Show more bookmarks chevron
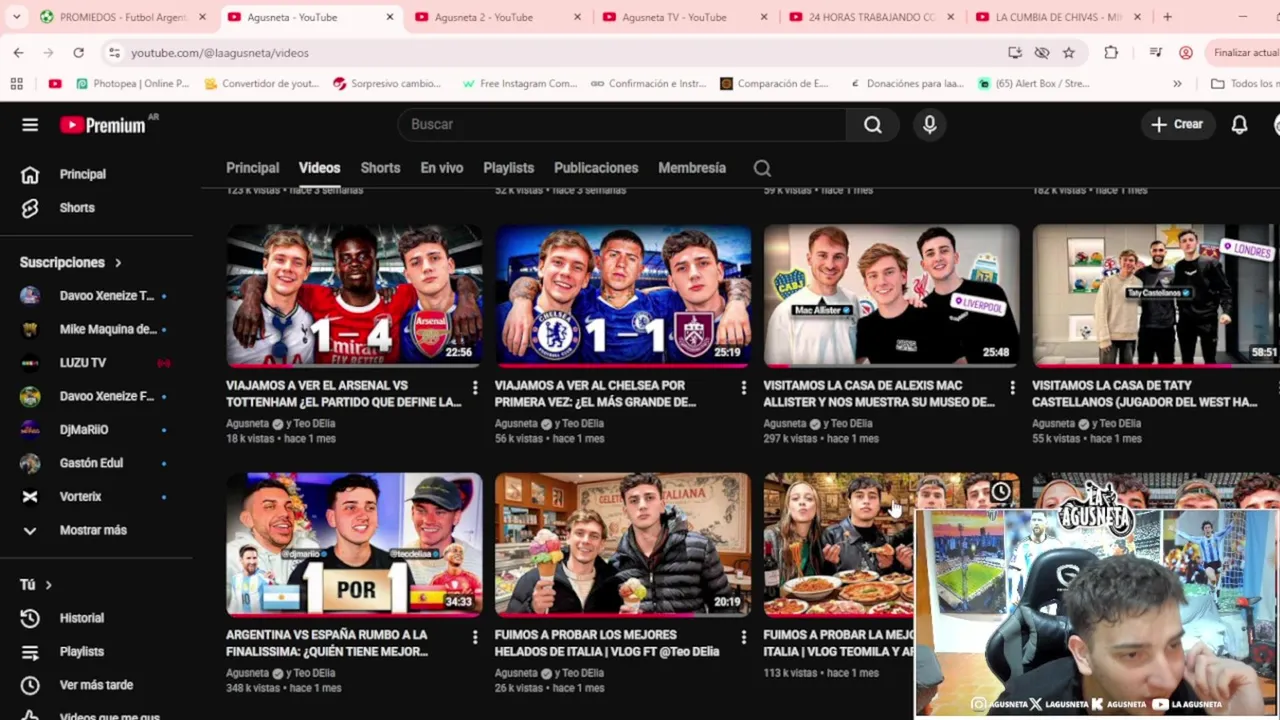Image resolution: width=1280 pixels, height=720 pixels. pos(1177,84)
